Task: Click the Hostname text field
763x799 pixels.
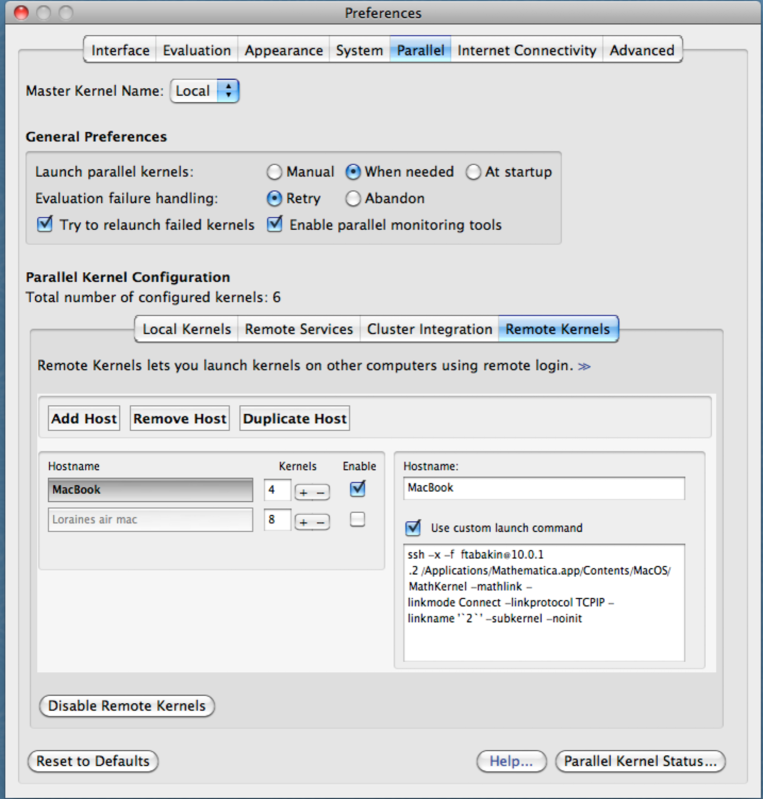Action: click(x=544, y=488)
